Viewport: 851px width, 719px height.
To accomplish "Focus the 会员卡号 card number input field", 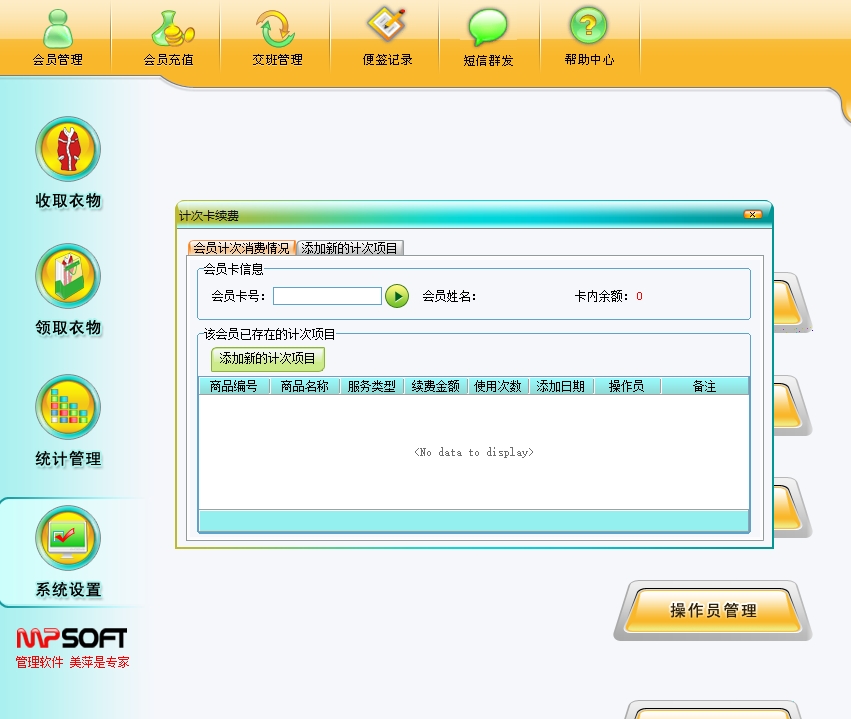I will coord(327,296).
